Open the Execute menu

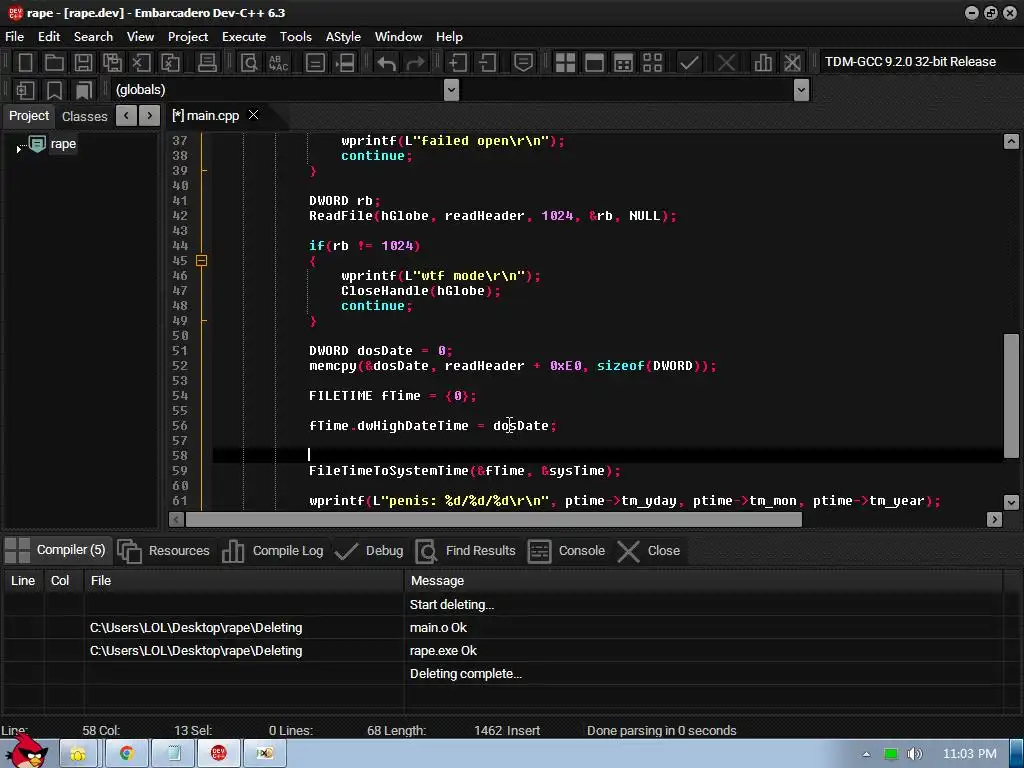pyautogui.click(x=244, y=37)
